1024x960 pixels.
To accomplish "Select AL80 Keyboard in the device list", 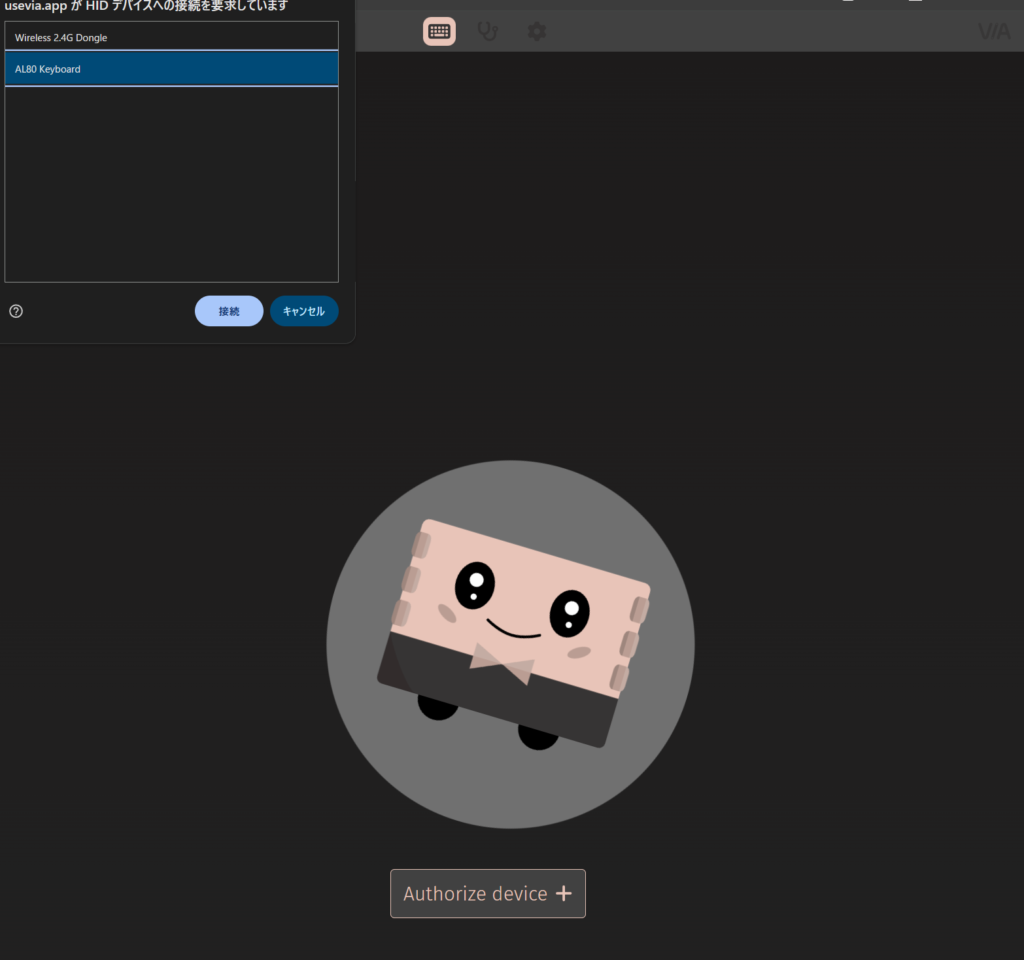I will [x=171, y=69].
